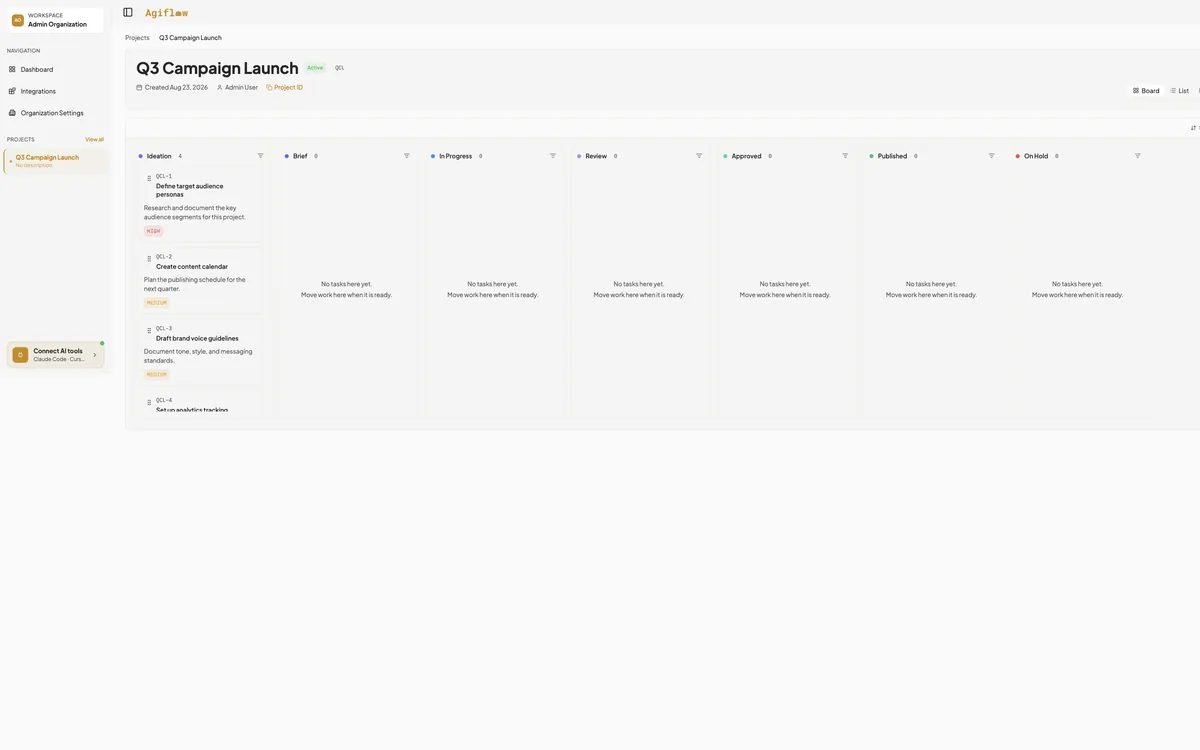The image size is (1200, 750).
Task: Click the In Progress column header
Action: pos(455,156)
